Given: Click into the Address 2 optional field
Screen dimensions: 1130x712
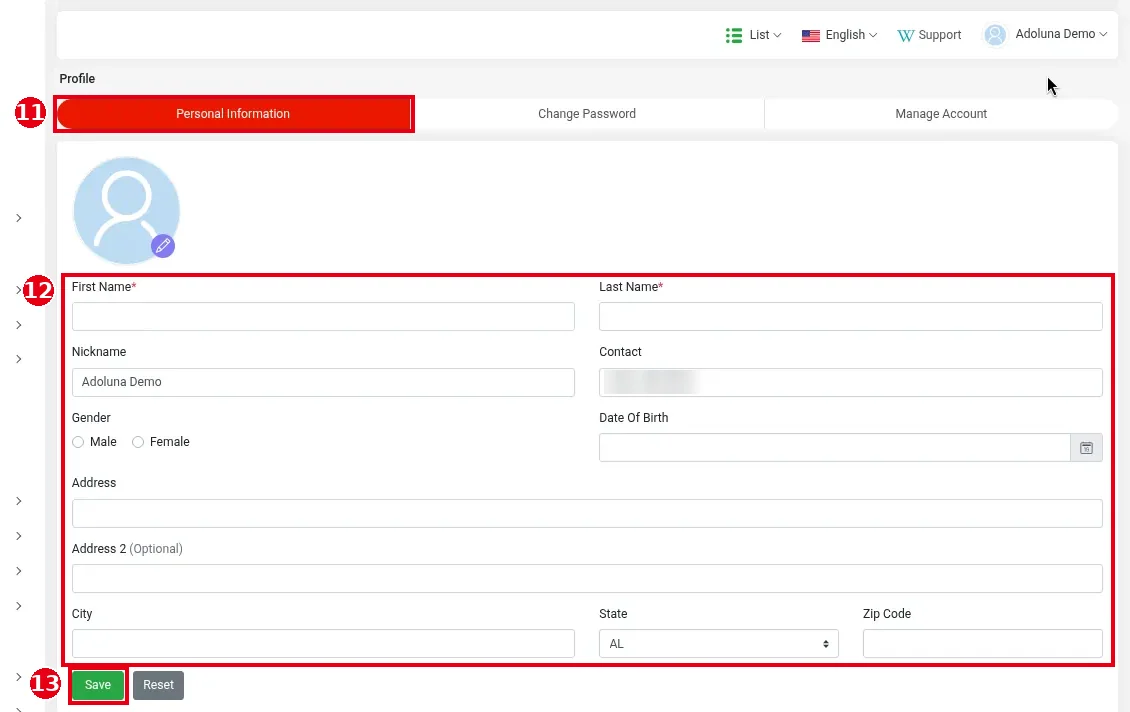Looking at the screenshot, I should (587, 579).
